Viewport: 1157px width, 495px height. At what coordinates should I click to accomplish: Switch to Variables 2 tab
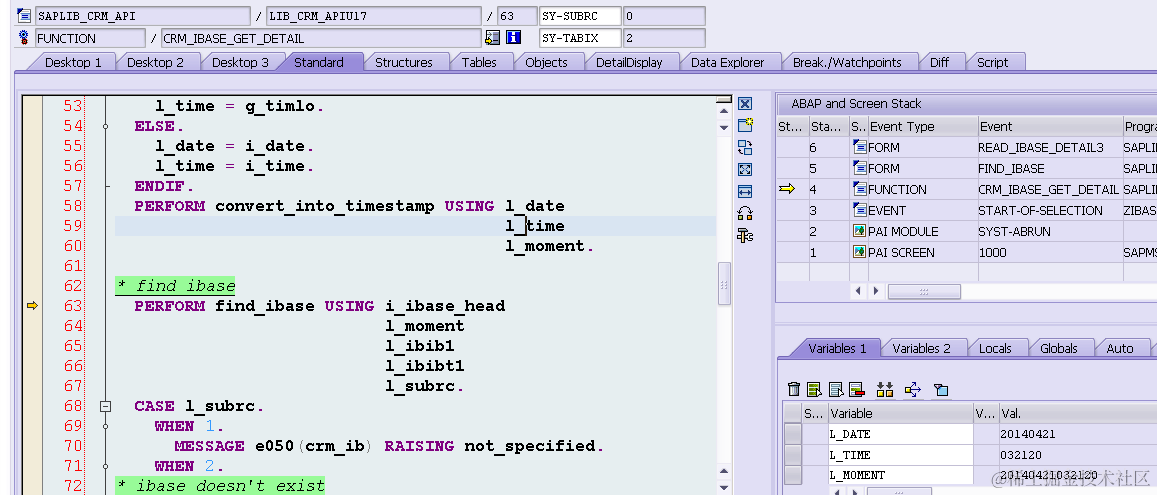click(921, 348)
